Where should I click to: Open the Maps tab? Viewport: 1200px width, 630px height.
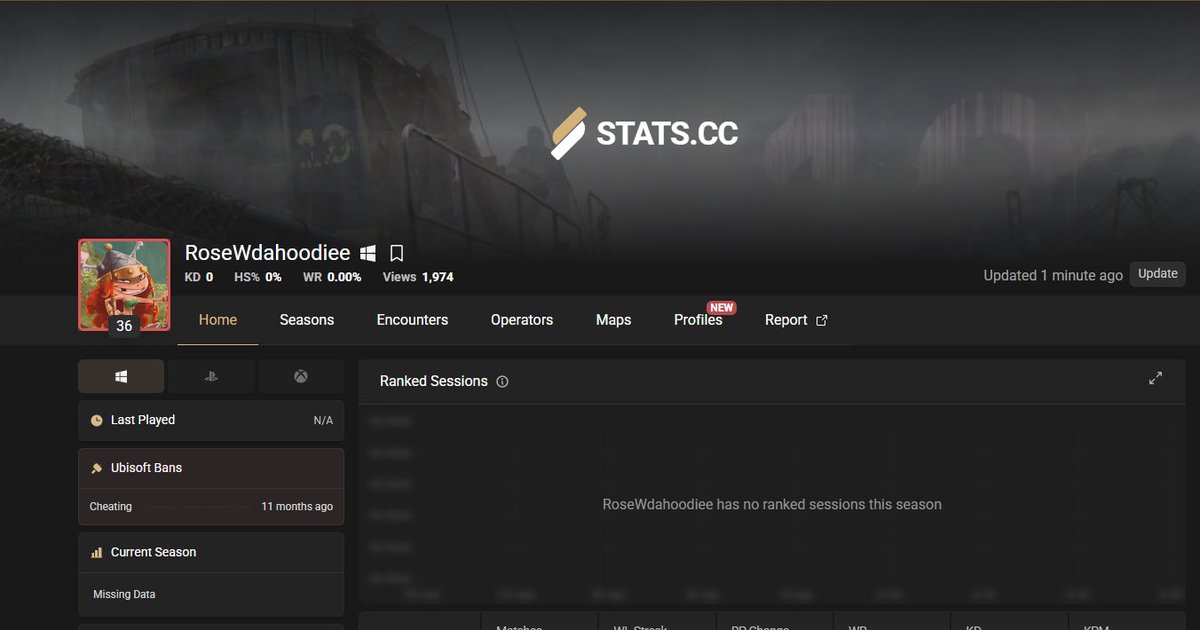[613, 320]
